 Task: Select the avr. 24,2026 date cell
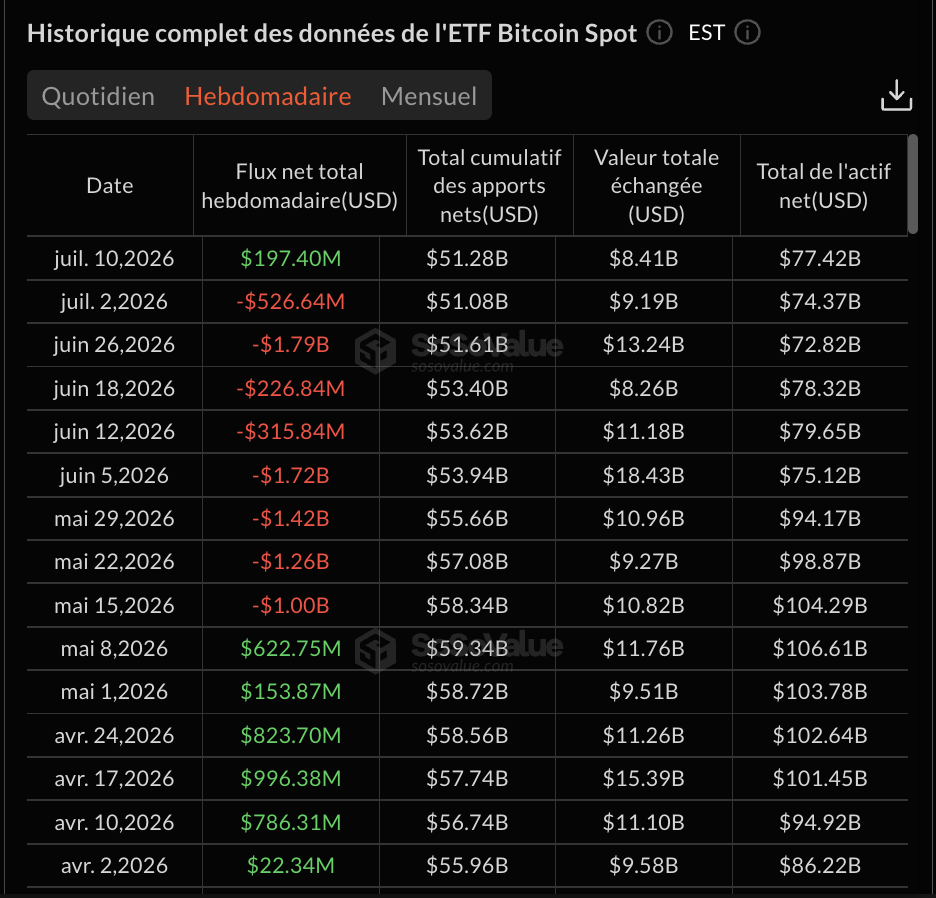pos(114,736)
